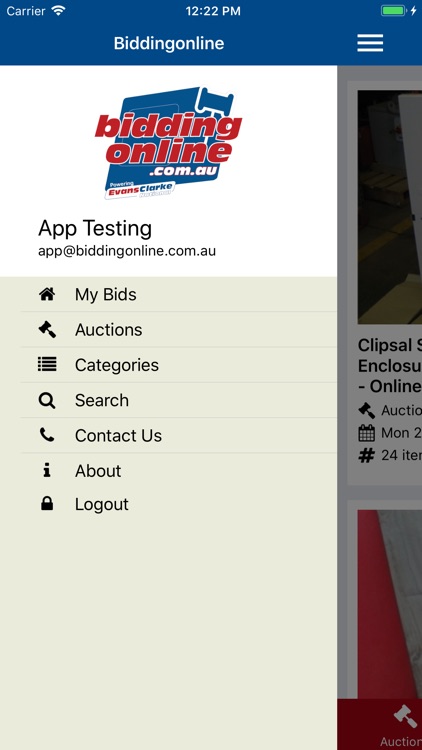The image size is (422, 750).
Task: Tap the 12:22 PM clock
Action: point(213,11)
